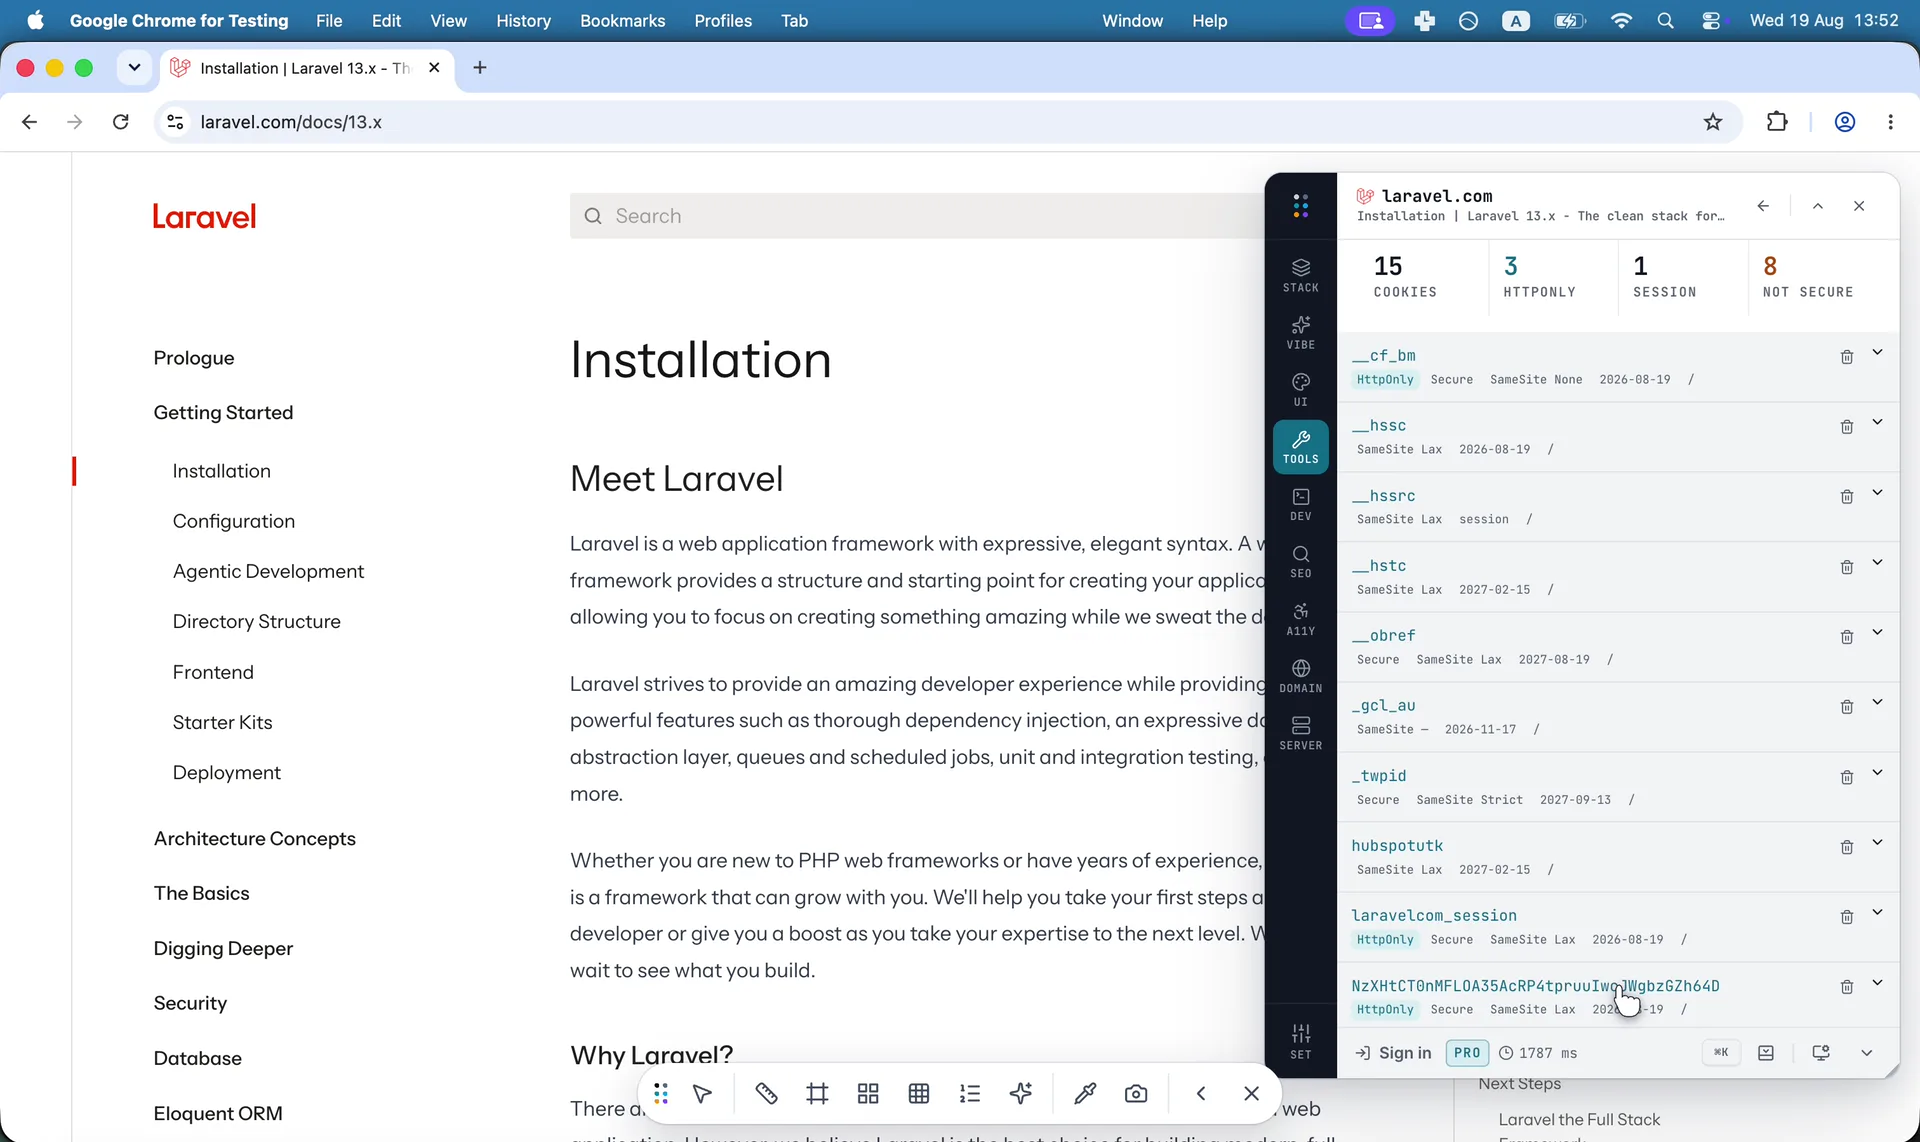Collapse the floating toolbar with left chevron

1201,1094
